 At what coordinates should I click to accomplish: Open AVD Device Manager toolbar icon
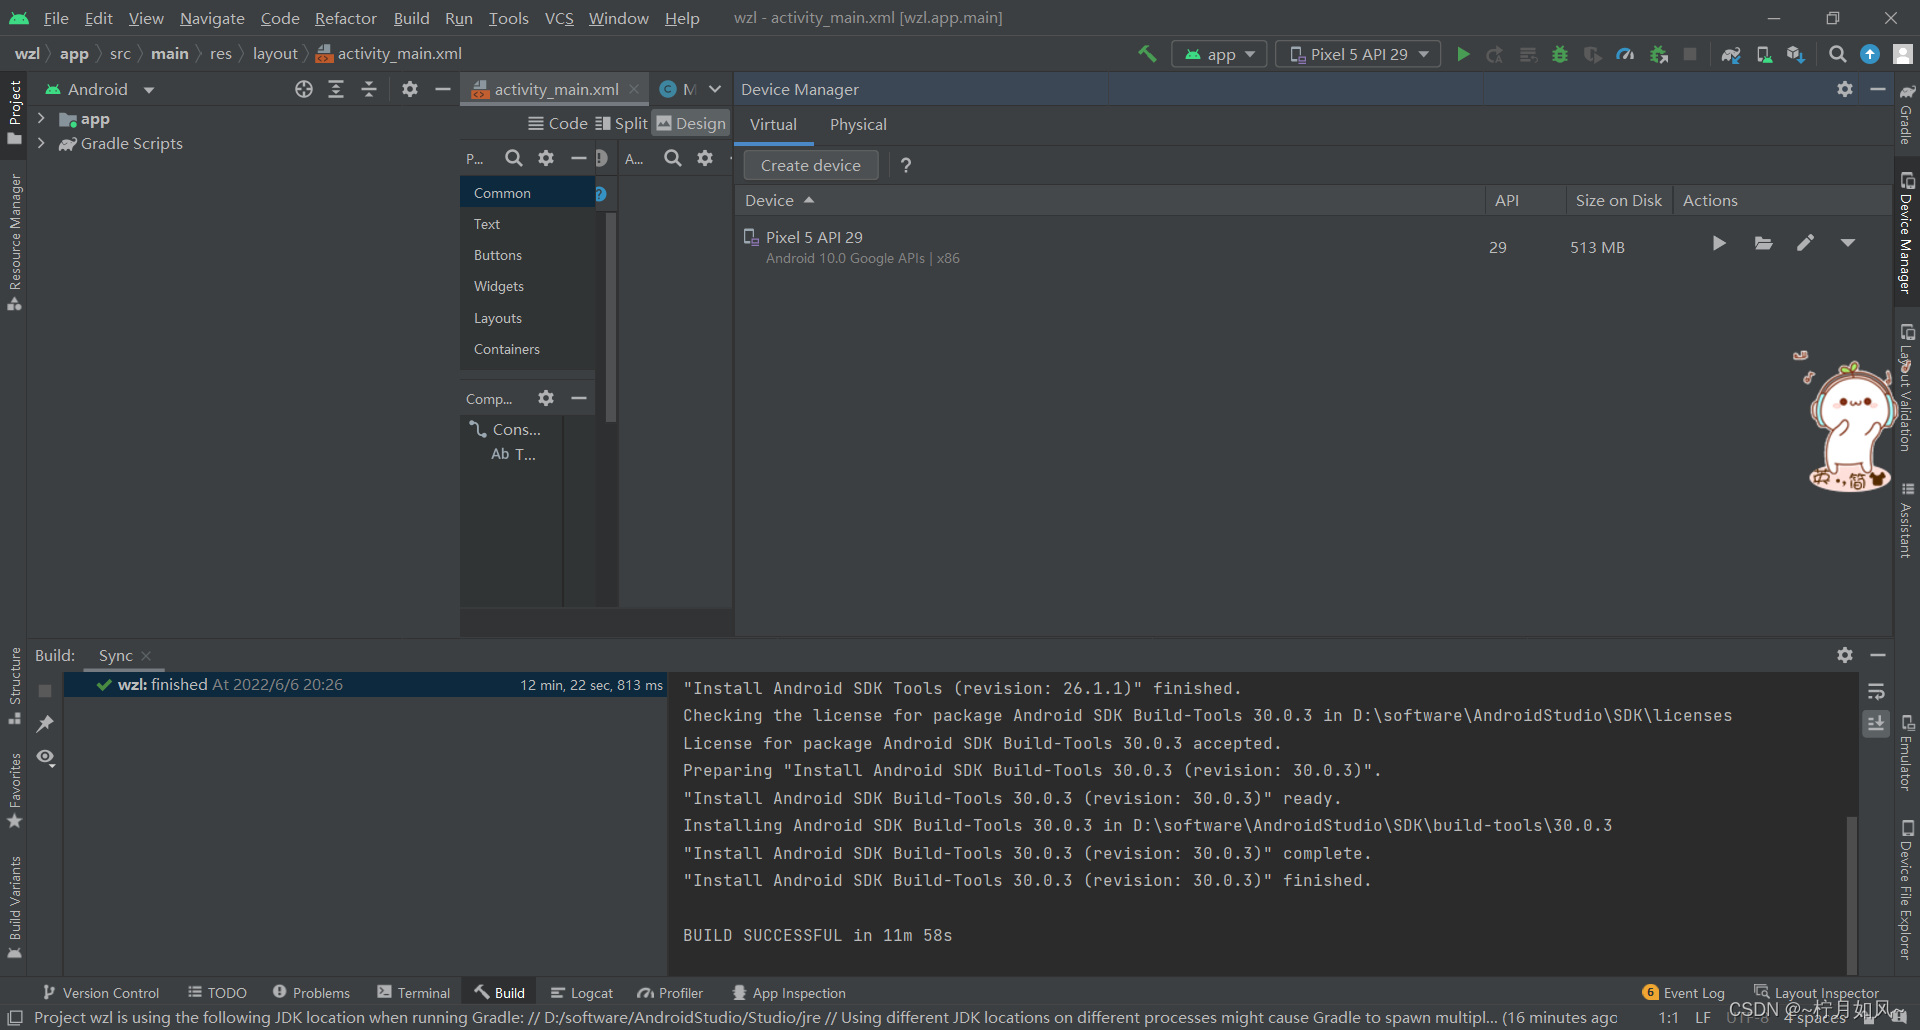tap(1764, 54)
